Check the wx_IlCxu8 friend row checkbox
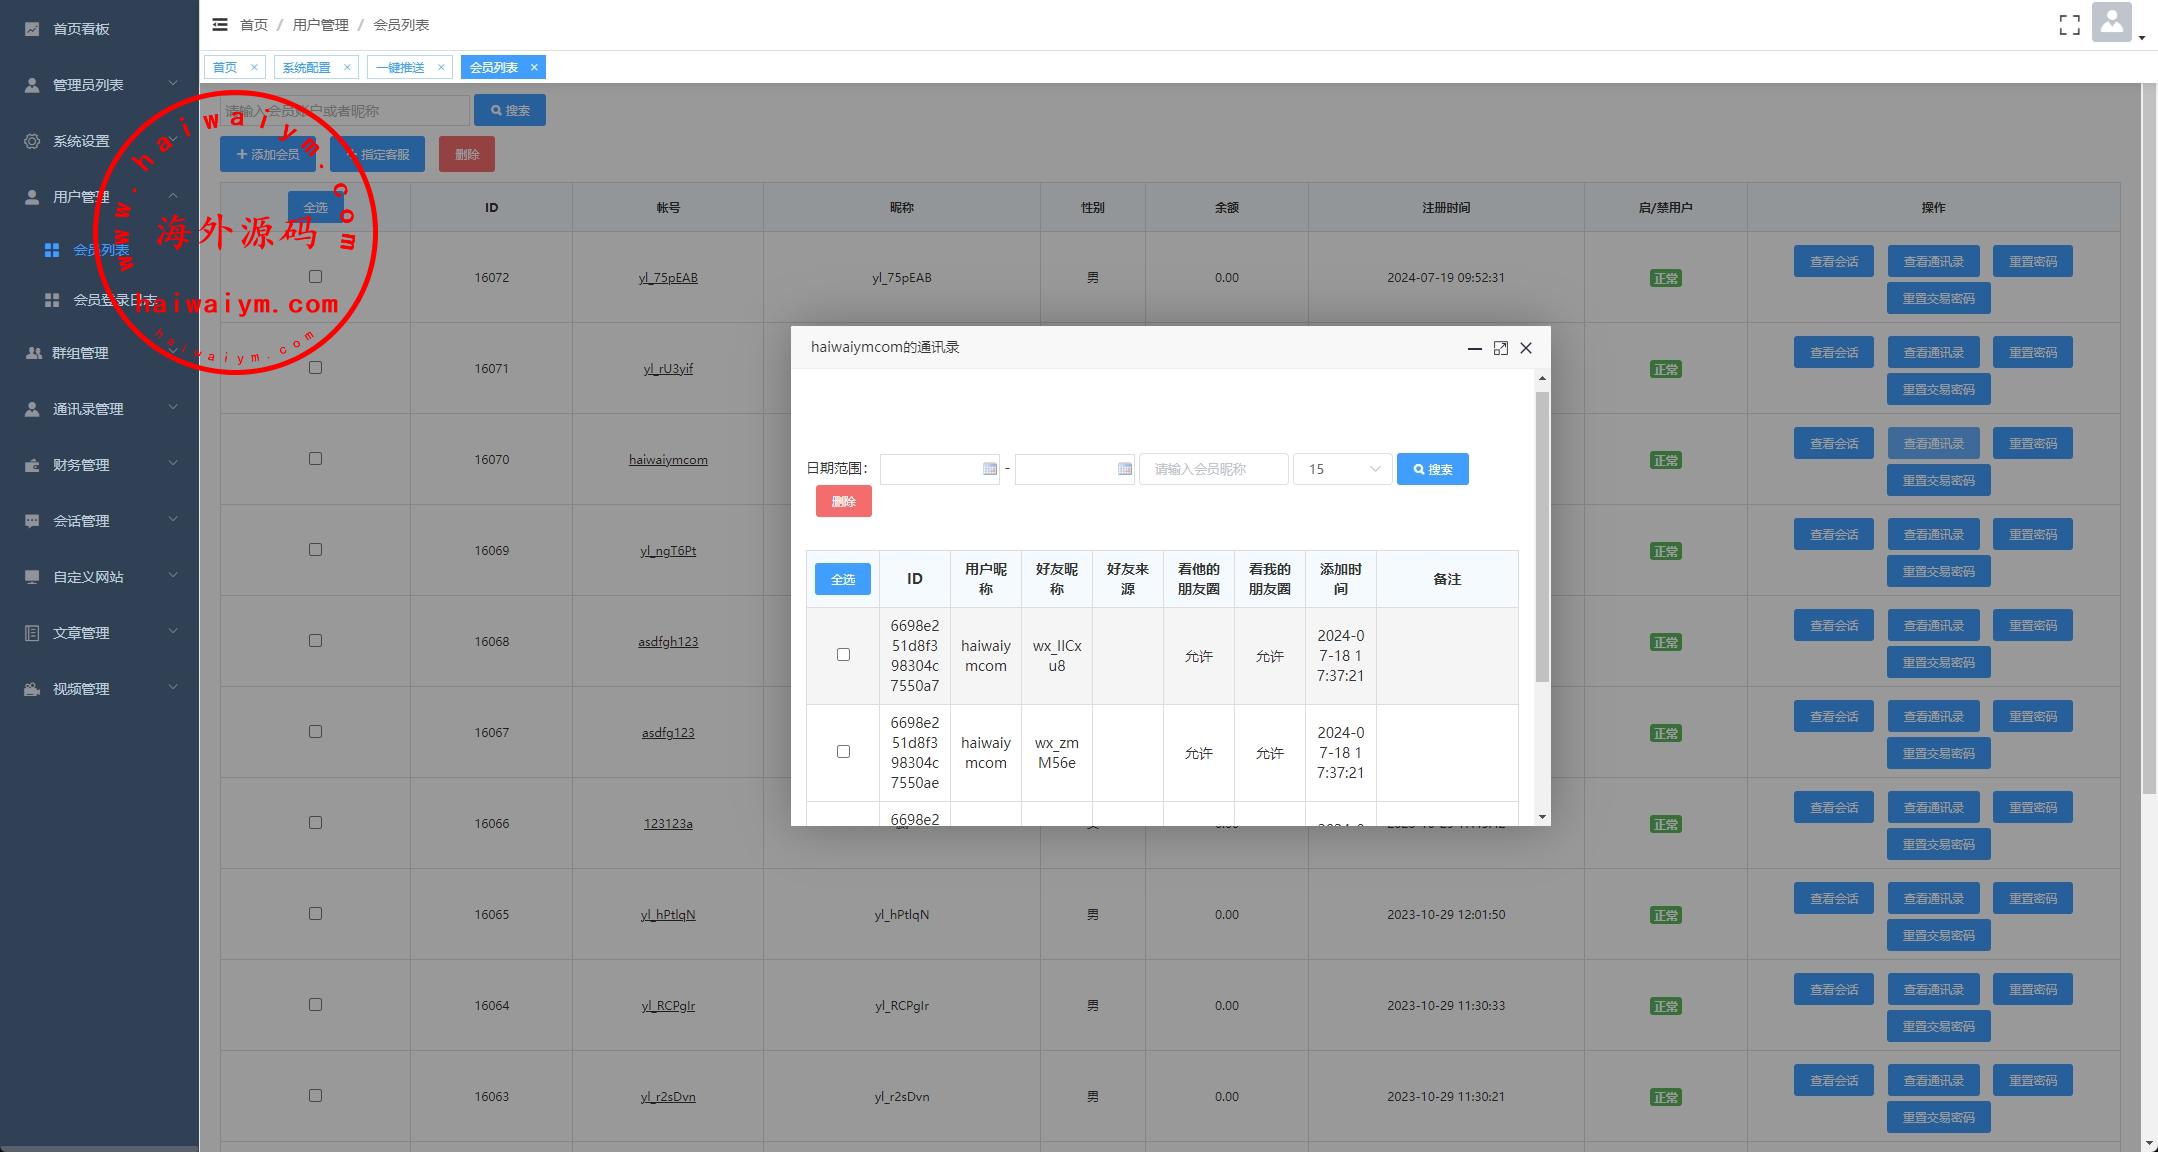Image resolution: width=2158 pixels, height=1152 pixels. point(843,655)
